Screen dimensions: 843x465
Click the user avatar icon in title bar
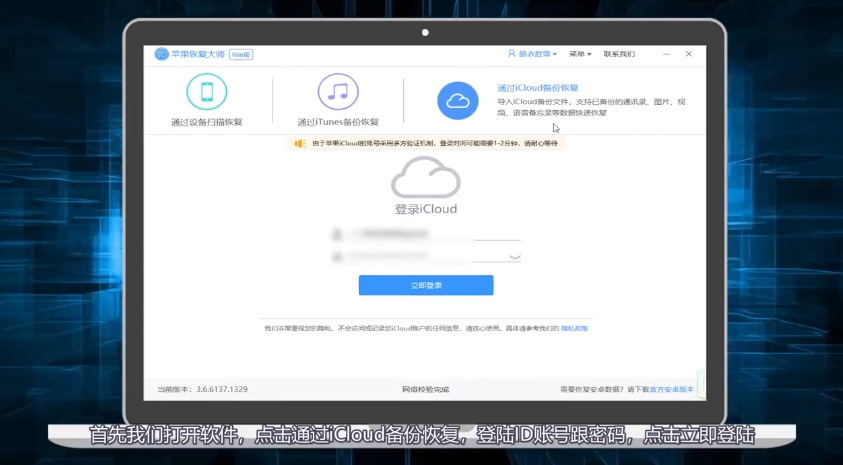tap(512, 54)
